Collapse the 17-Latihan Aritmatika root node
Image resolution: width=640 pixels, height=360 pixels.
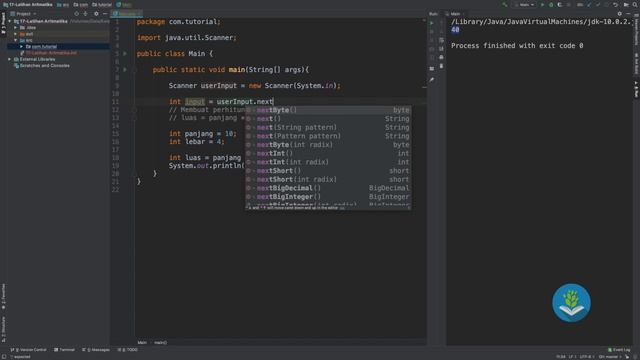pos(10,21)
